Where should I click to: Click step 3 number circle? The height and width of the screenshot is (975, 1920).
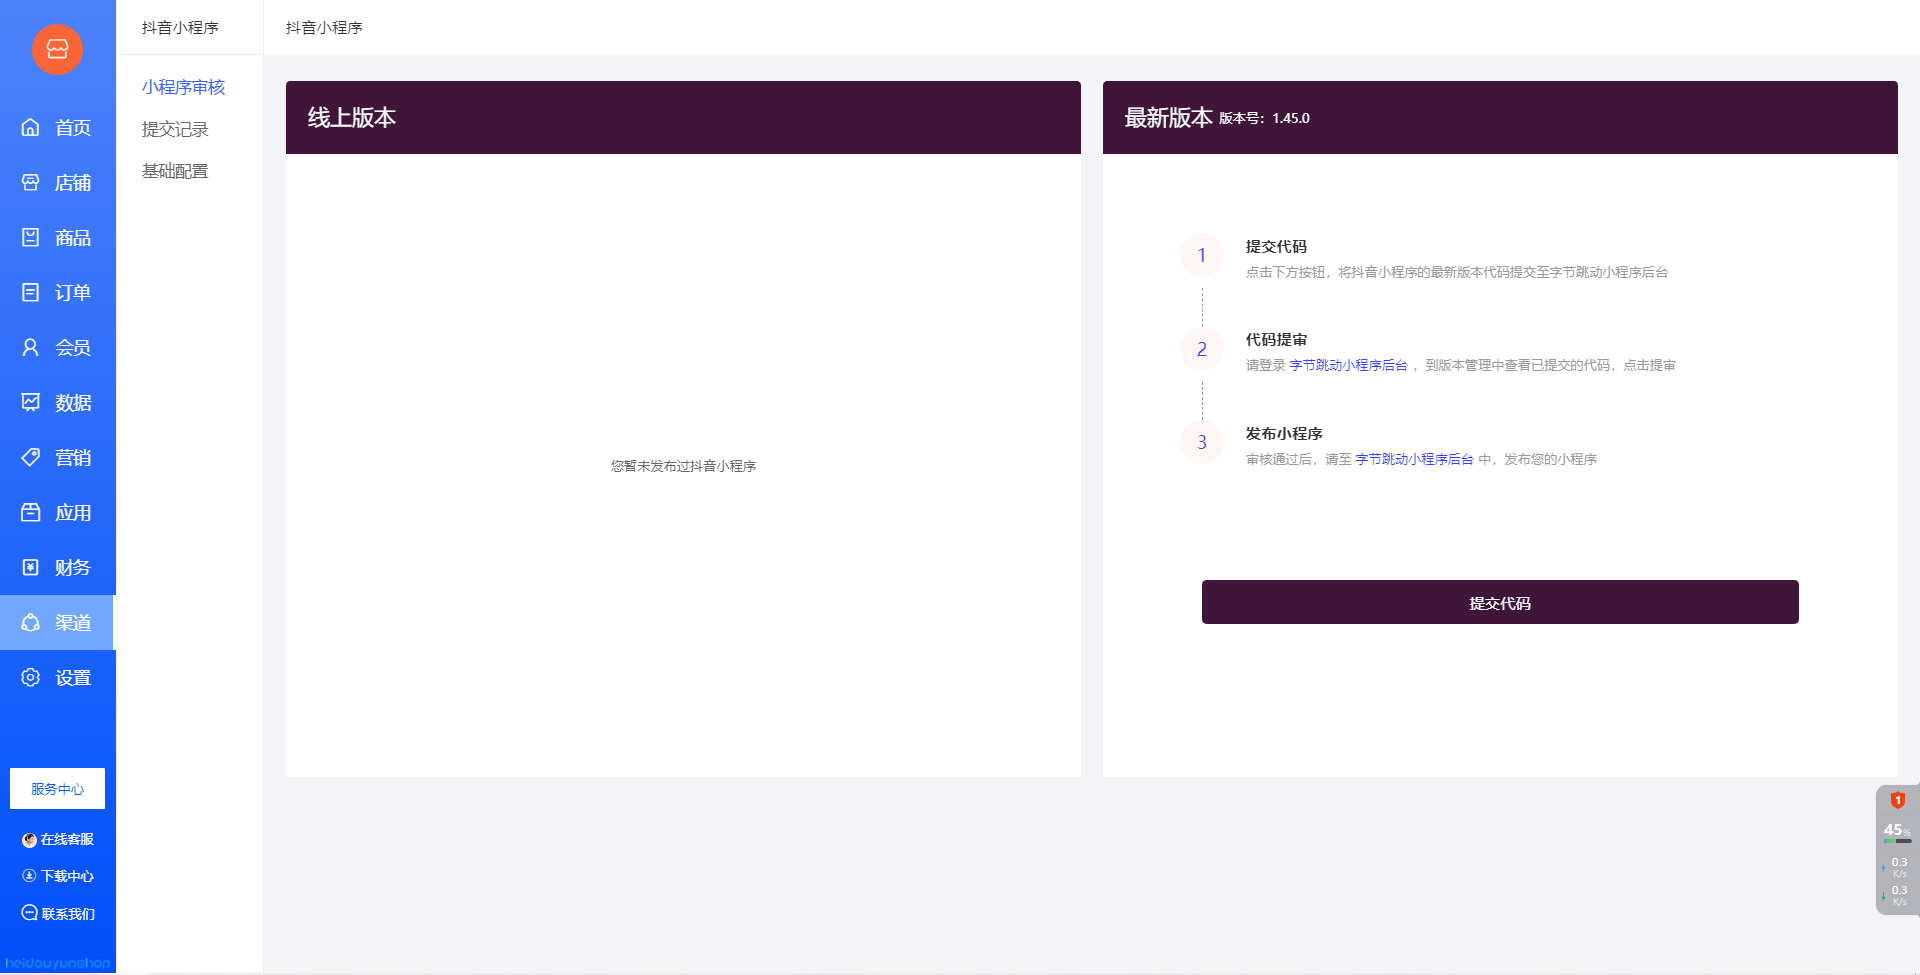coord(1202,442)
